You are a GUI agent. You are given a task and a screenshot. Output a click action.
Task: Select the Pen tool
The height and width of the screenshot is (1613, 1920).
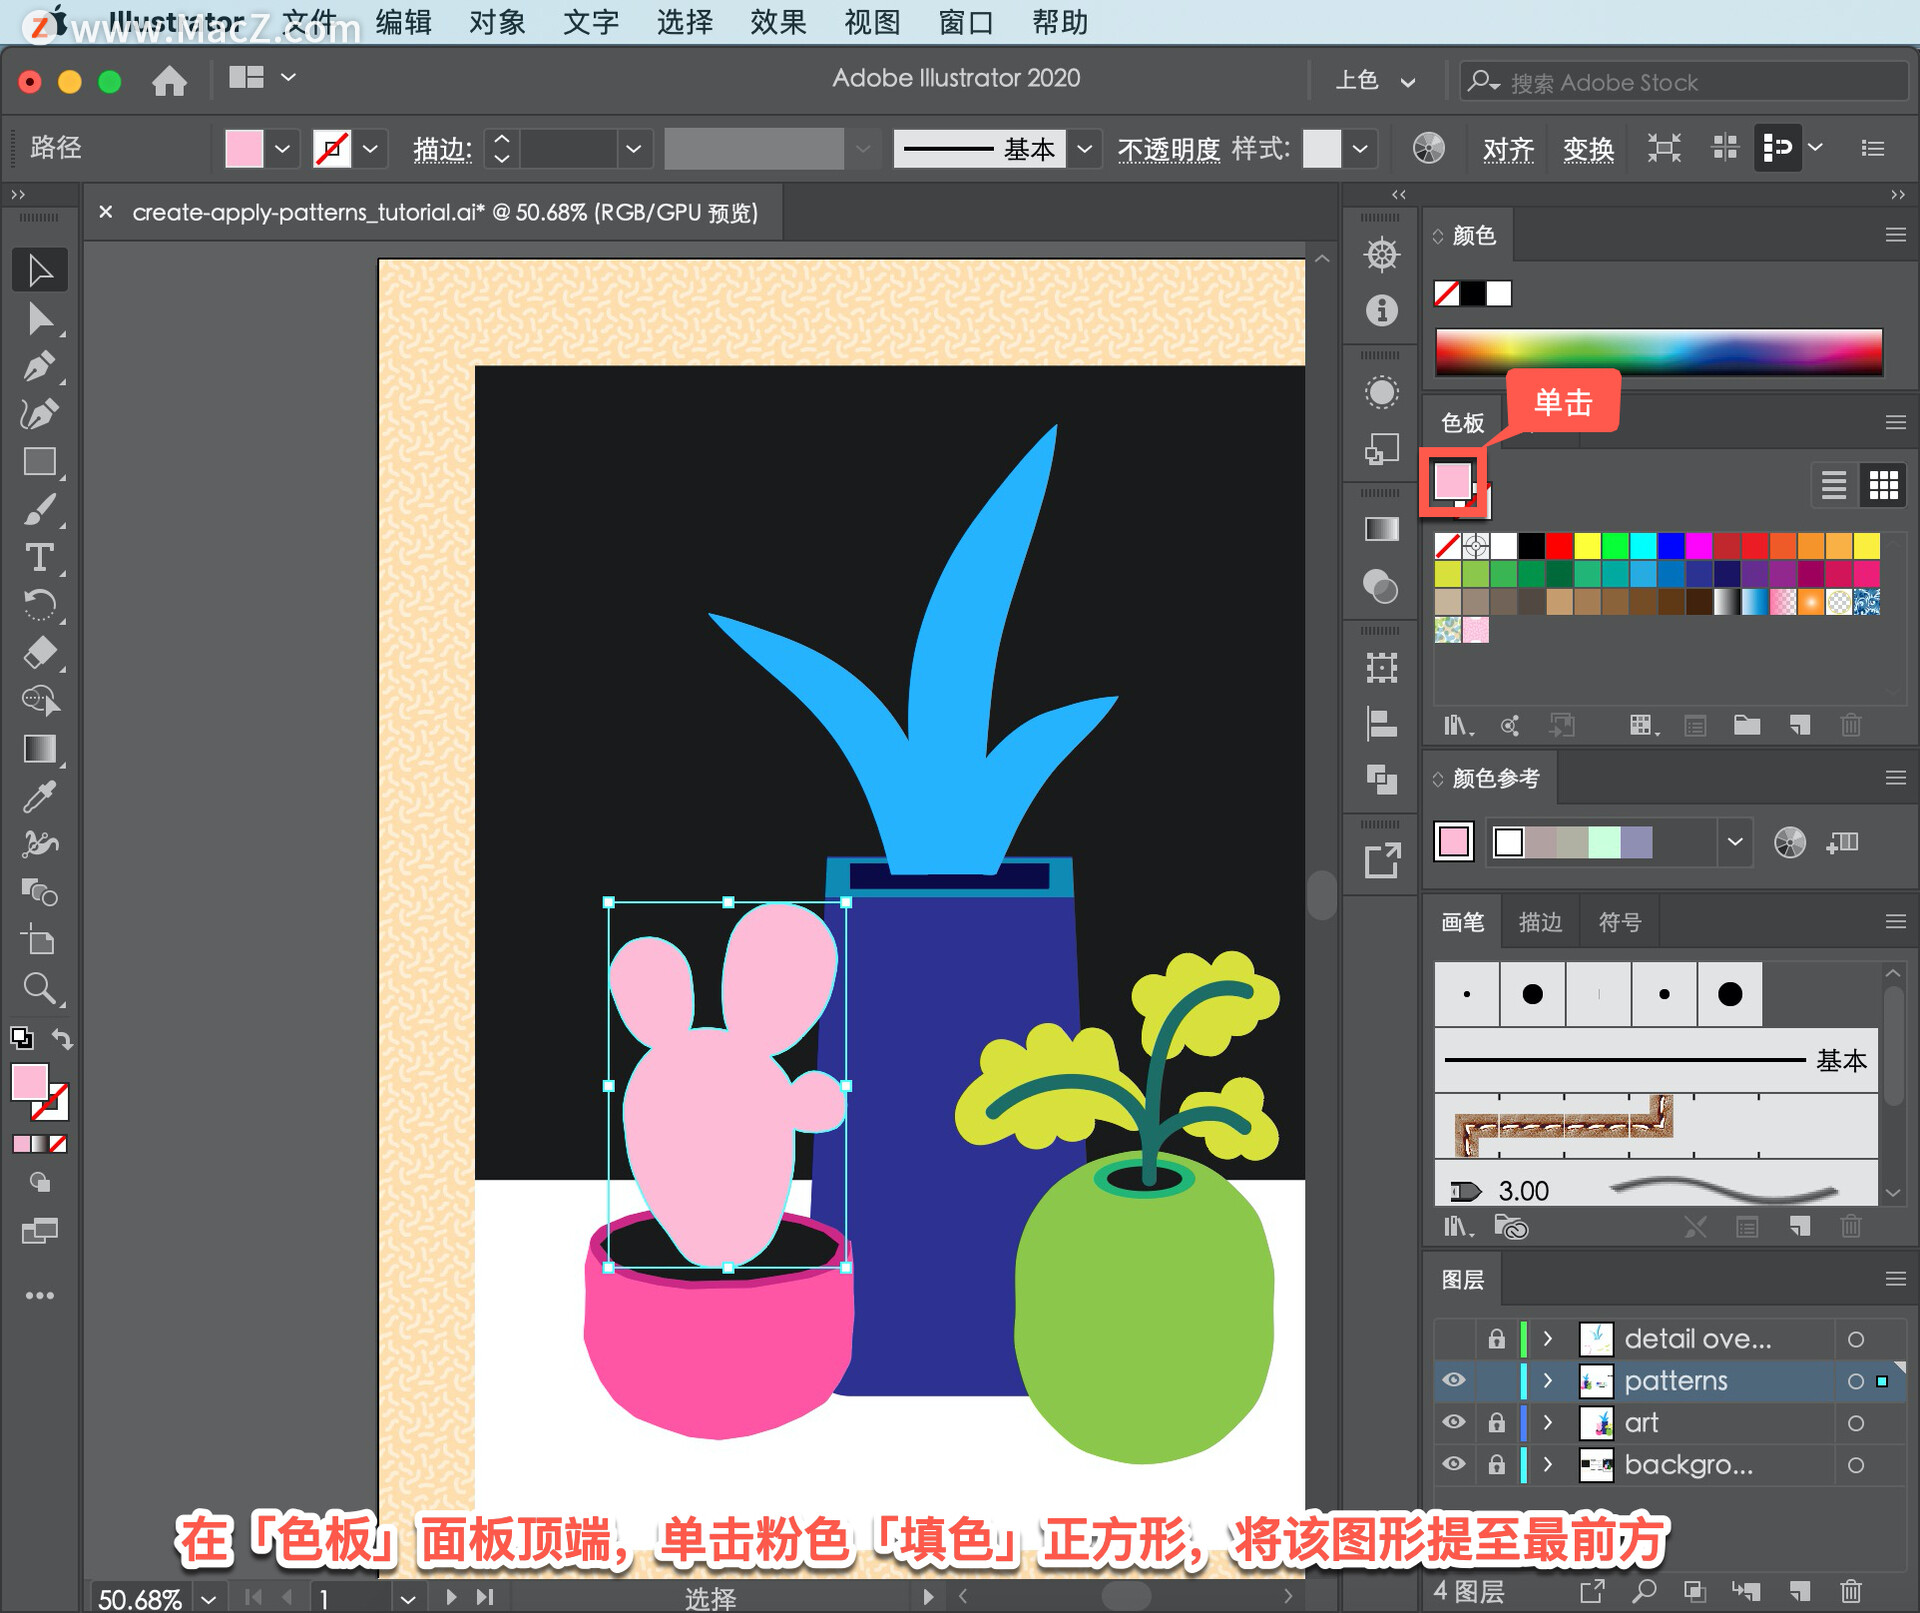[39, 366]
